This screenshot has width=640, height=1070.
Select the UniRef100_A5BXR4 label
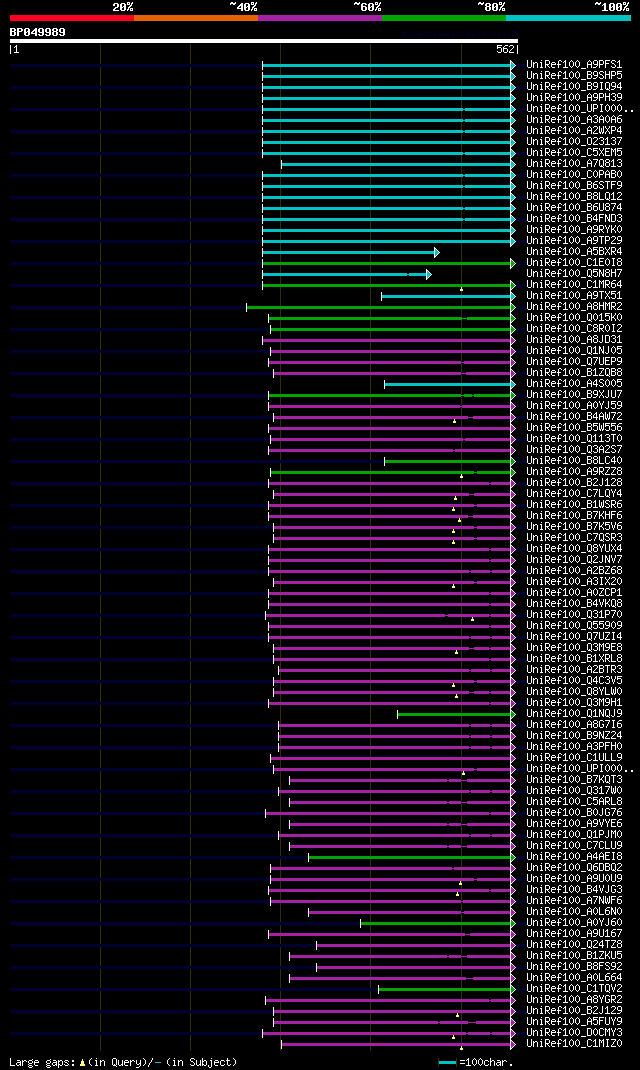(574, 252)
